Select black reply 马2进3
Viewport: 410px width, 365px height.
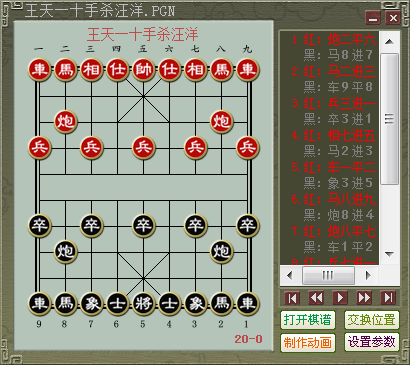pyautogui.click(x=338, y=151)
